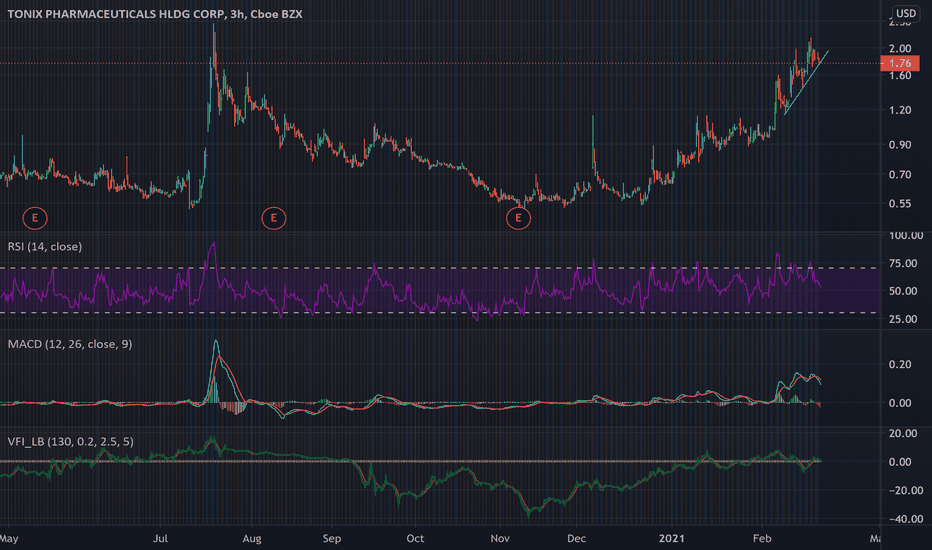932x550 pixels.
Task: Click the 1.60 price axis value
Action: pyautogui.click(x=900, y=76)
